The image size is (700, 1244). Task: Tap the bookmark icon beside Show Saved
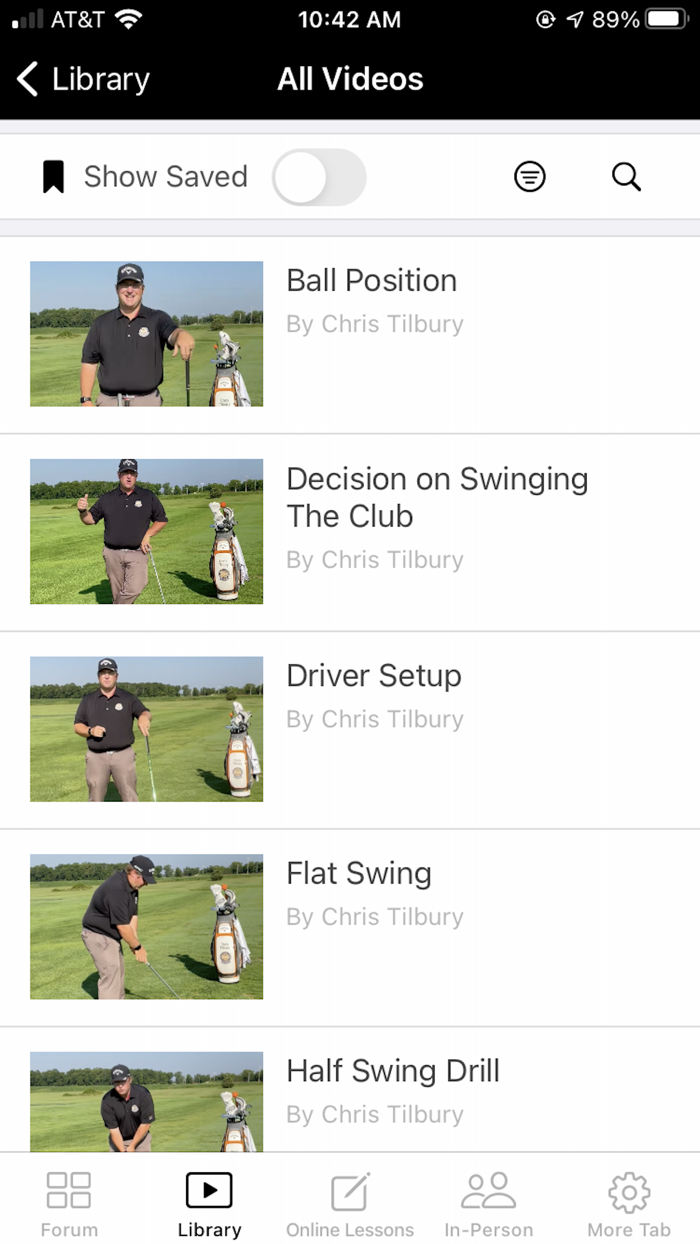(x=55, y=176)
